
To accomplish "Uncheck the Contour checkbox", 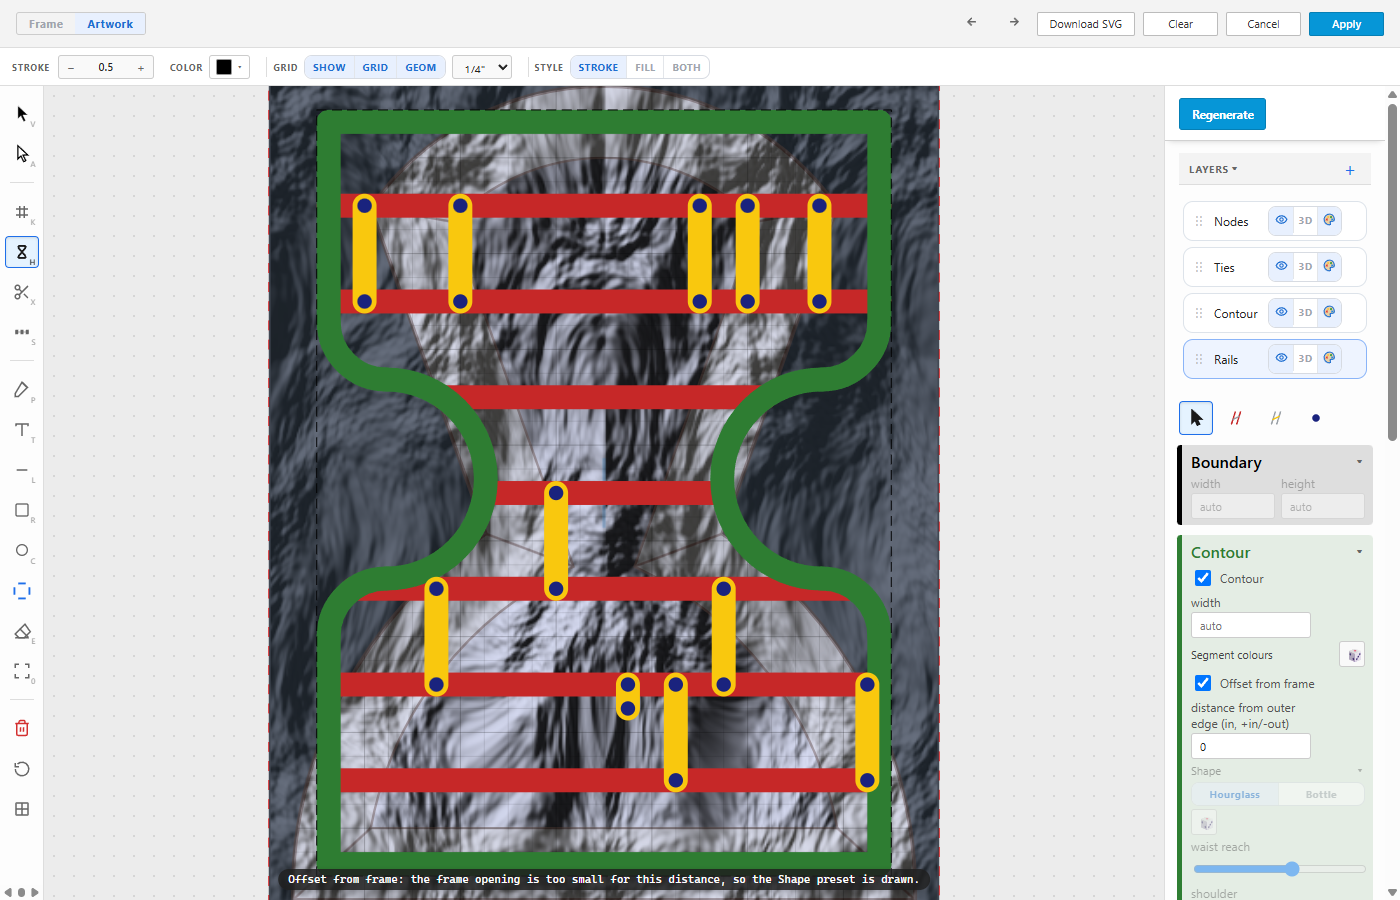I will [1203, 578].
